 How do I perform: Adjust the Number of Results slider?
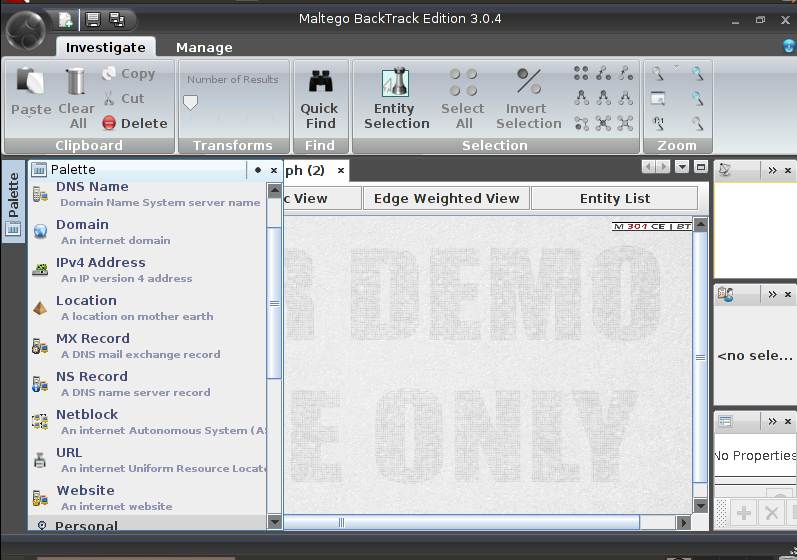pos(191,102)
